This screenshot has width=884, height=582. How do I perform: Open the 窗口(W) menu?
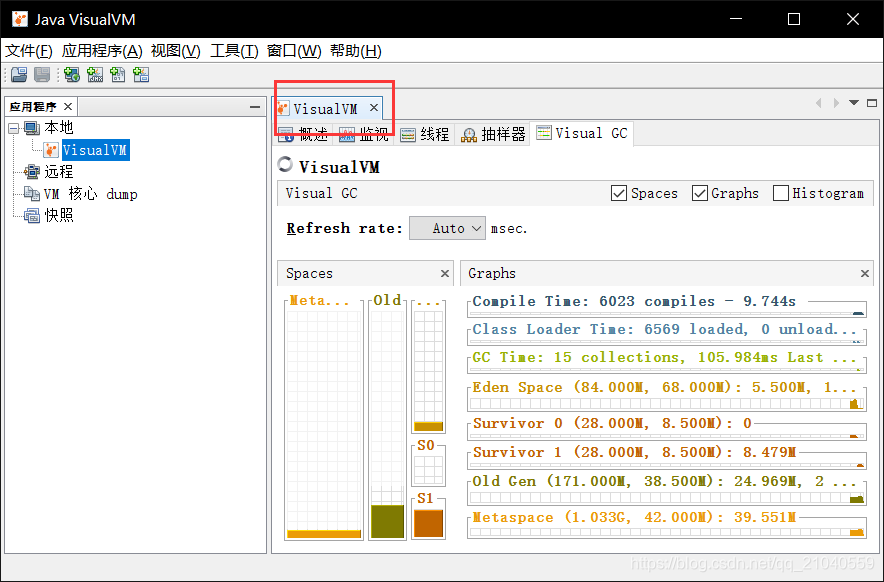click(294, 51)
